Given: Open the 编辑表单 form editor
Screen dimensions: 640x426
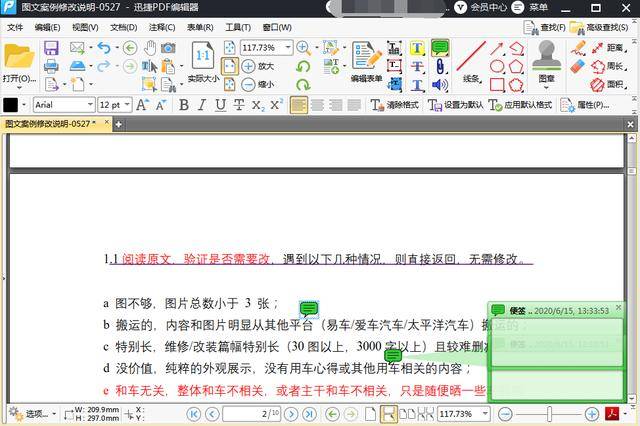Looking at the screenshot, I should tap(365, 57).
